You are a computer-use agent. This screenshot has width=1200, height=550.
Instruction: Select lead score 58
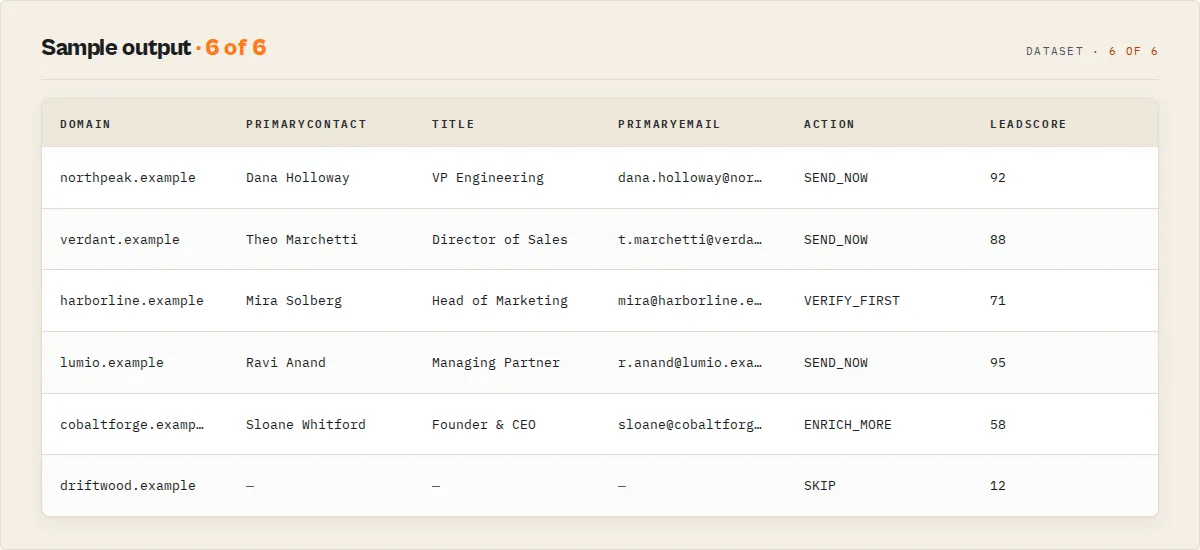[x=998, y=425]
